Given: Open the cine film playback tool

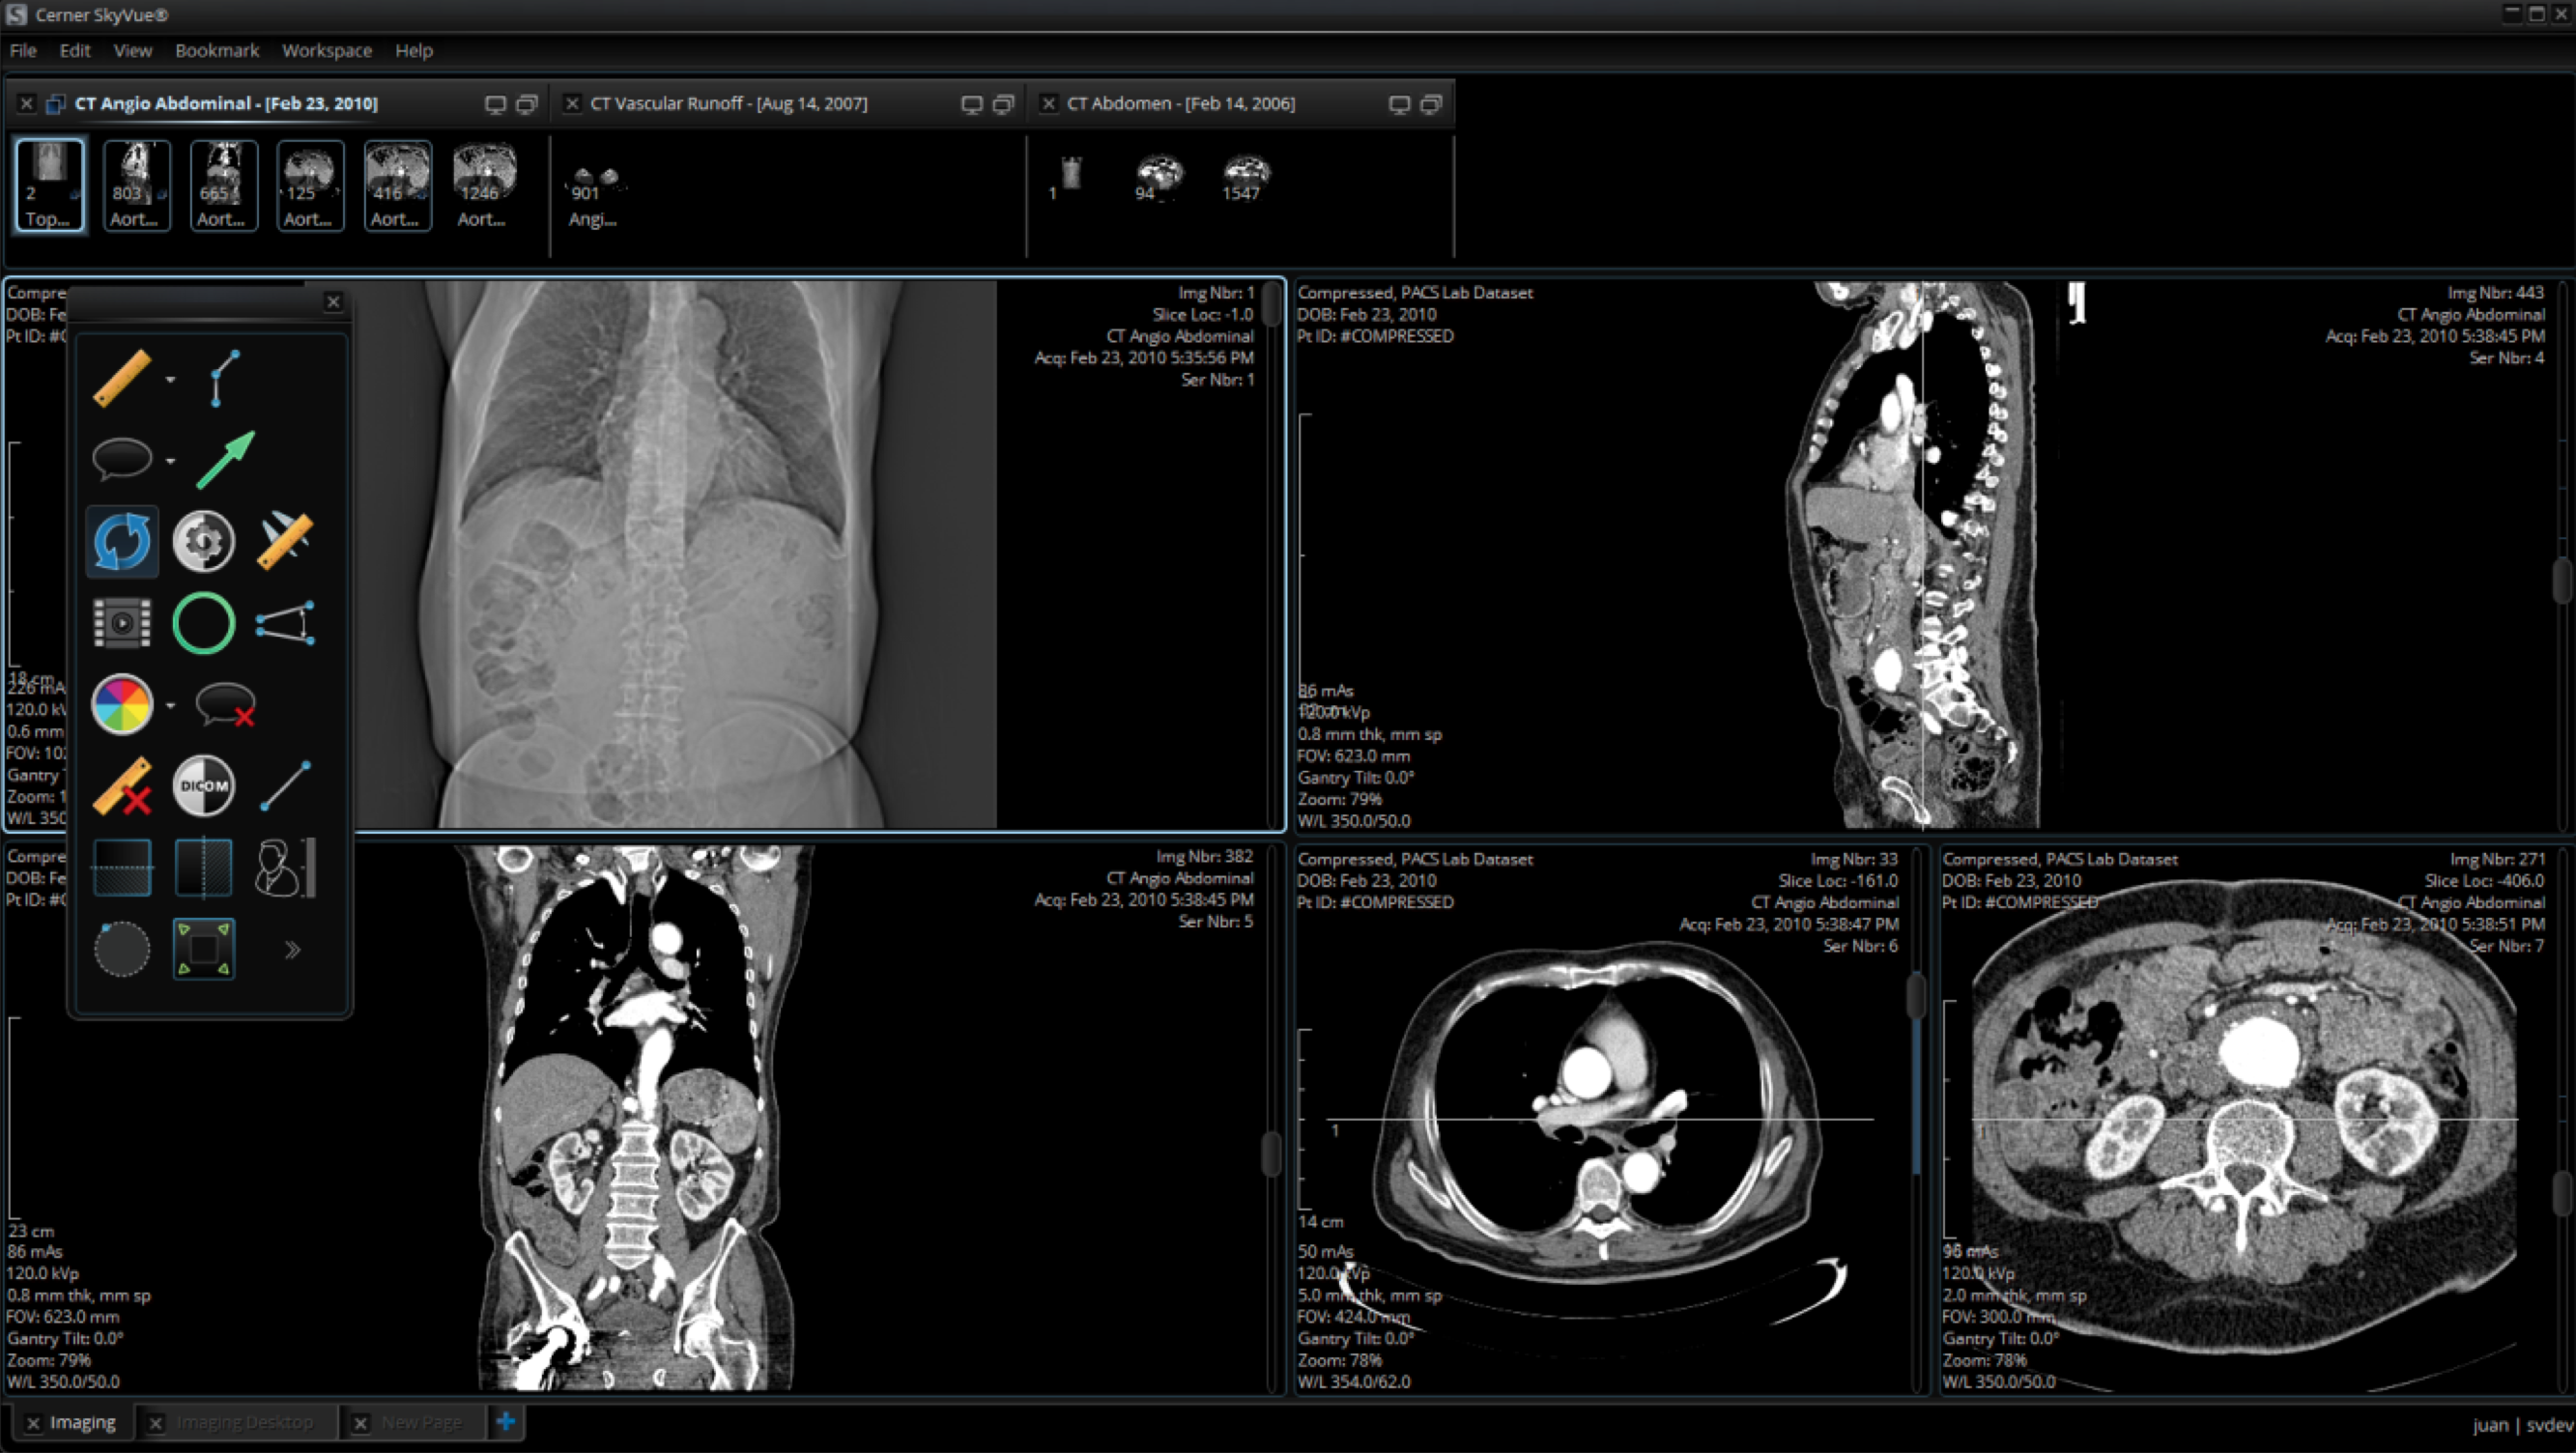Looking at the screenshot, I should point(122,624).
